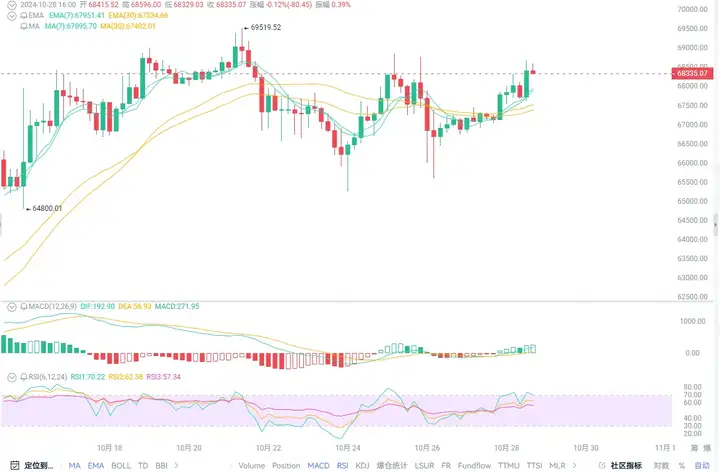Click the MA(30):67402.01 value label
This screenshot has height=472, width=720.
pyautogui.click(x=128, y=27)
